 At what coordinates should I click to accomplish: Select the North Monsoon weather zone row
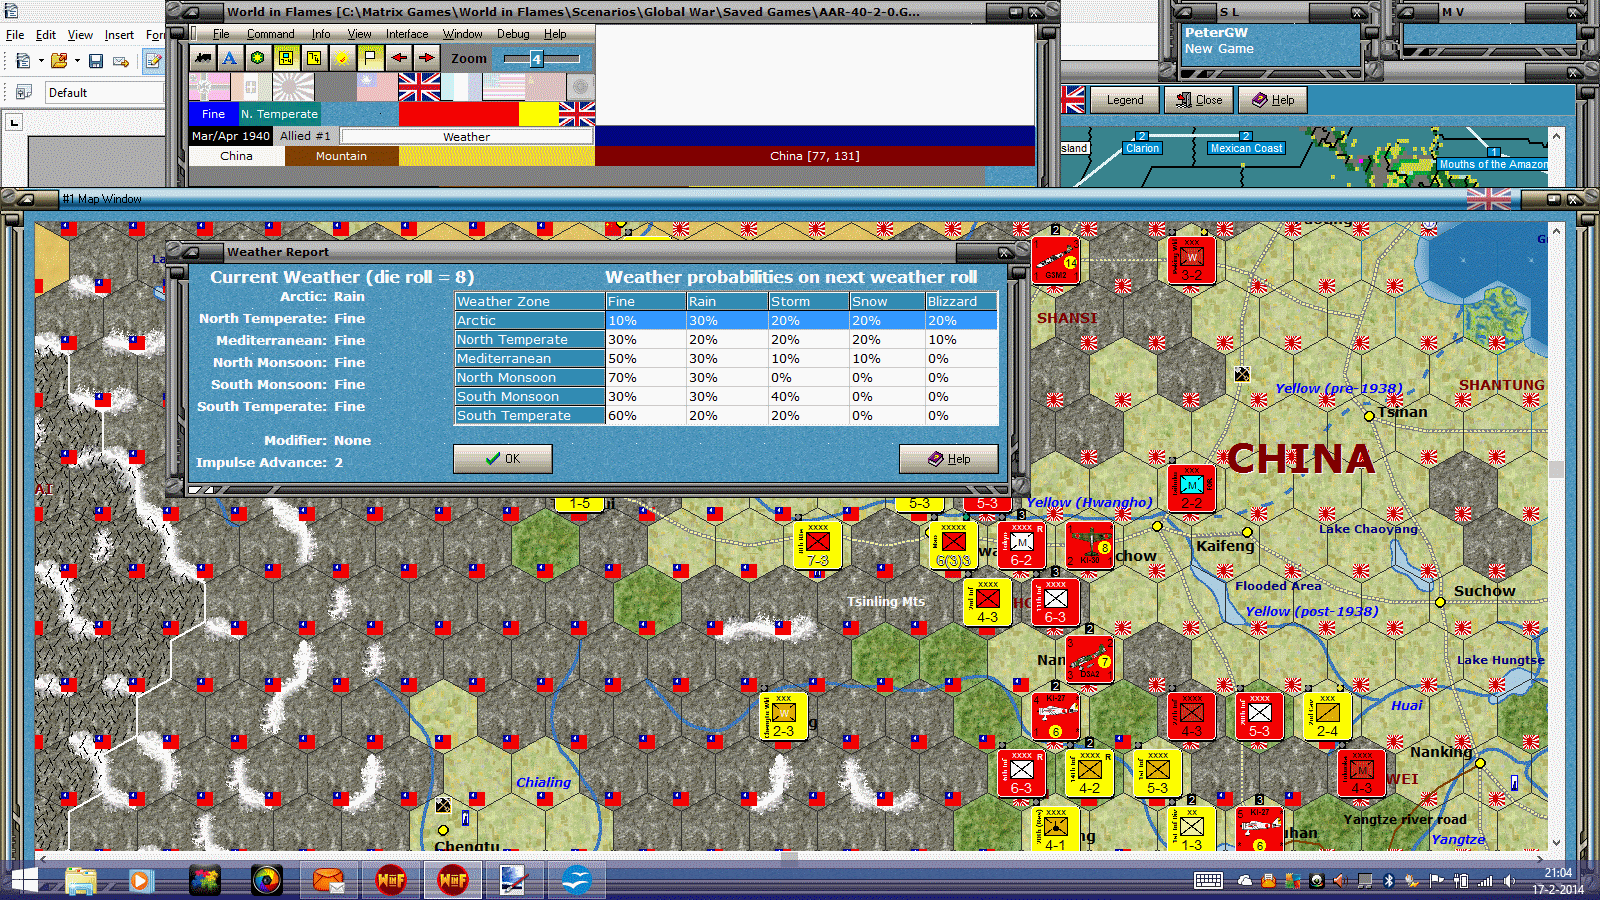coord(726,378)
